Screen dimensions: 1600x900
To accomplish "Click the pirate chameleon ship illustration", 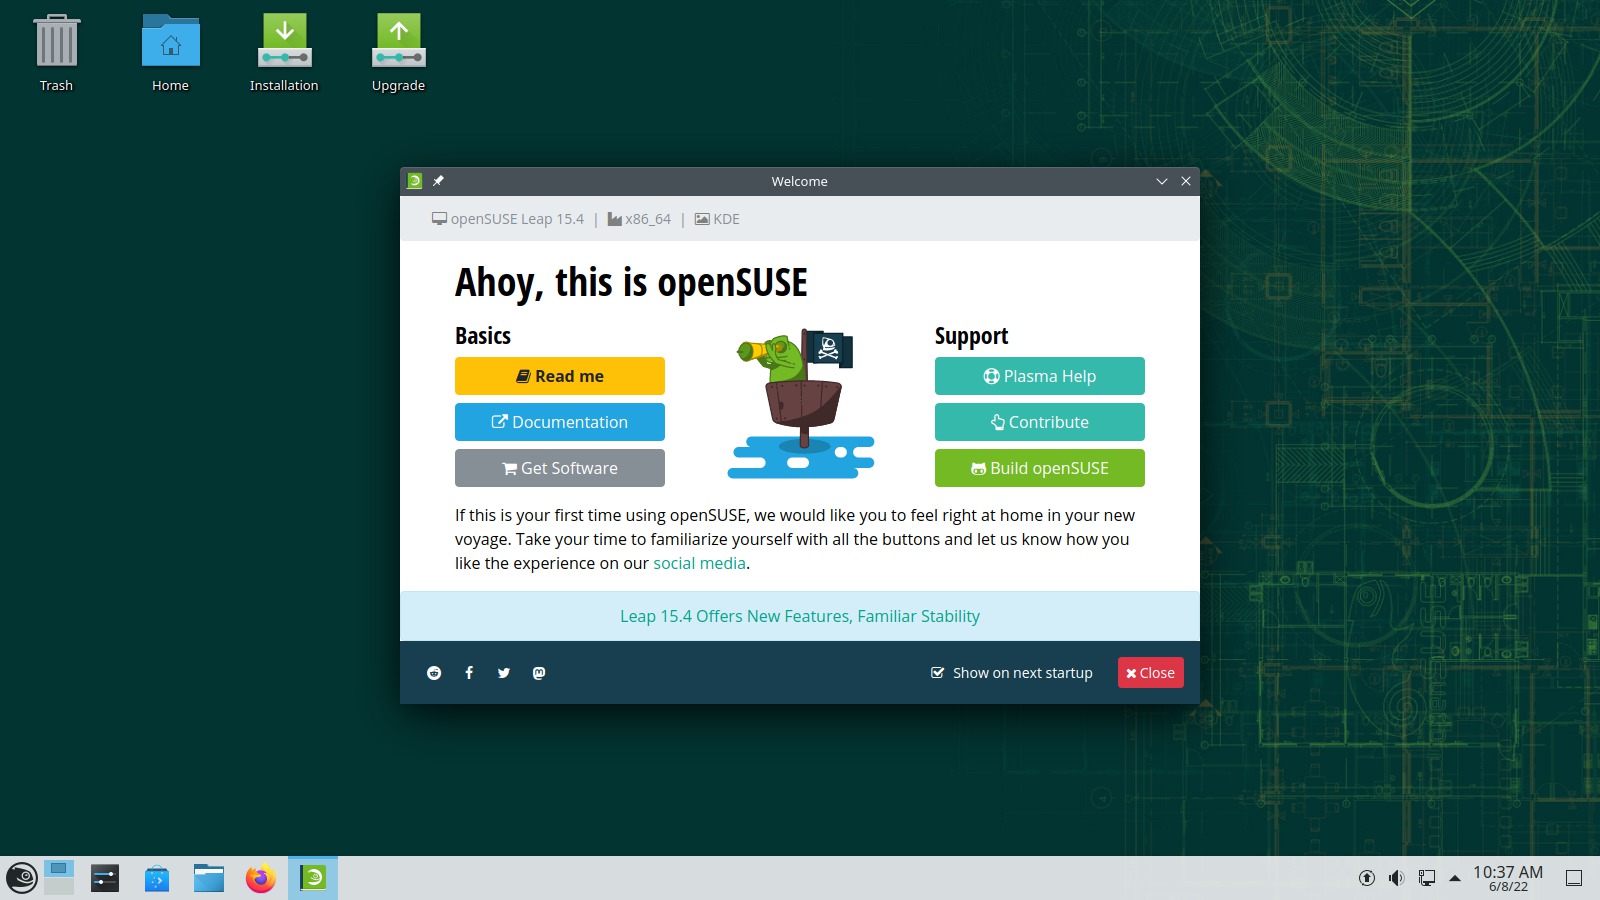I will tap(801, 404).
